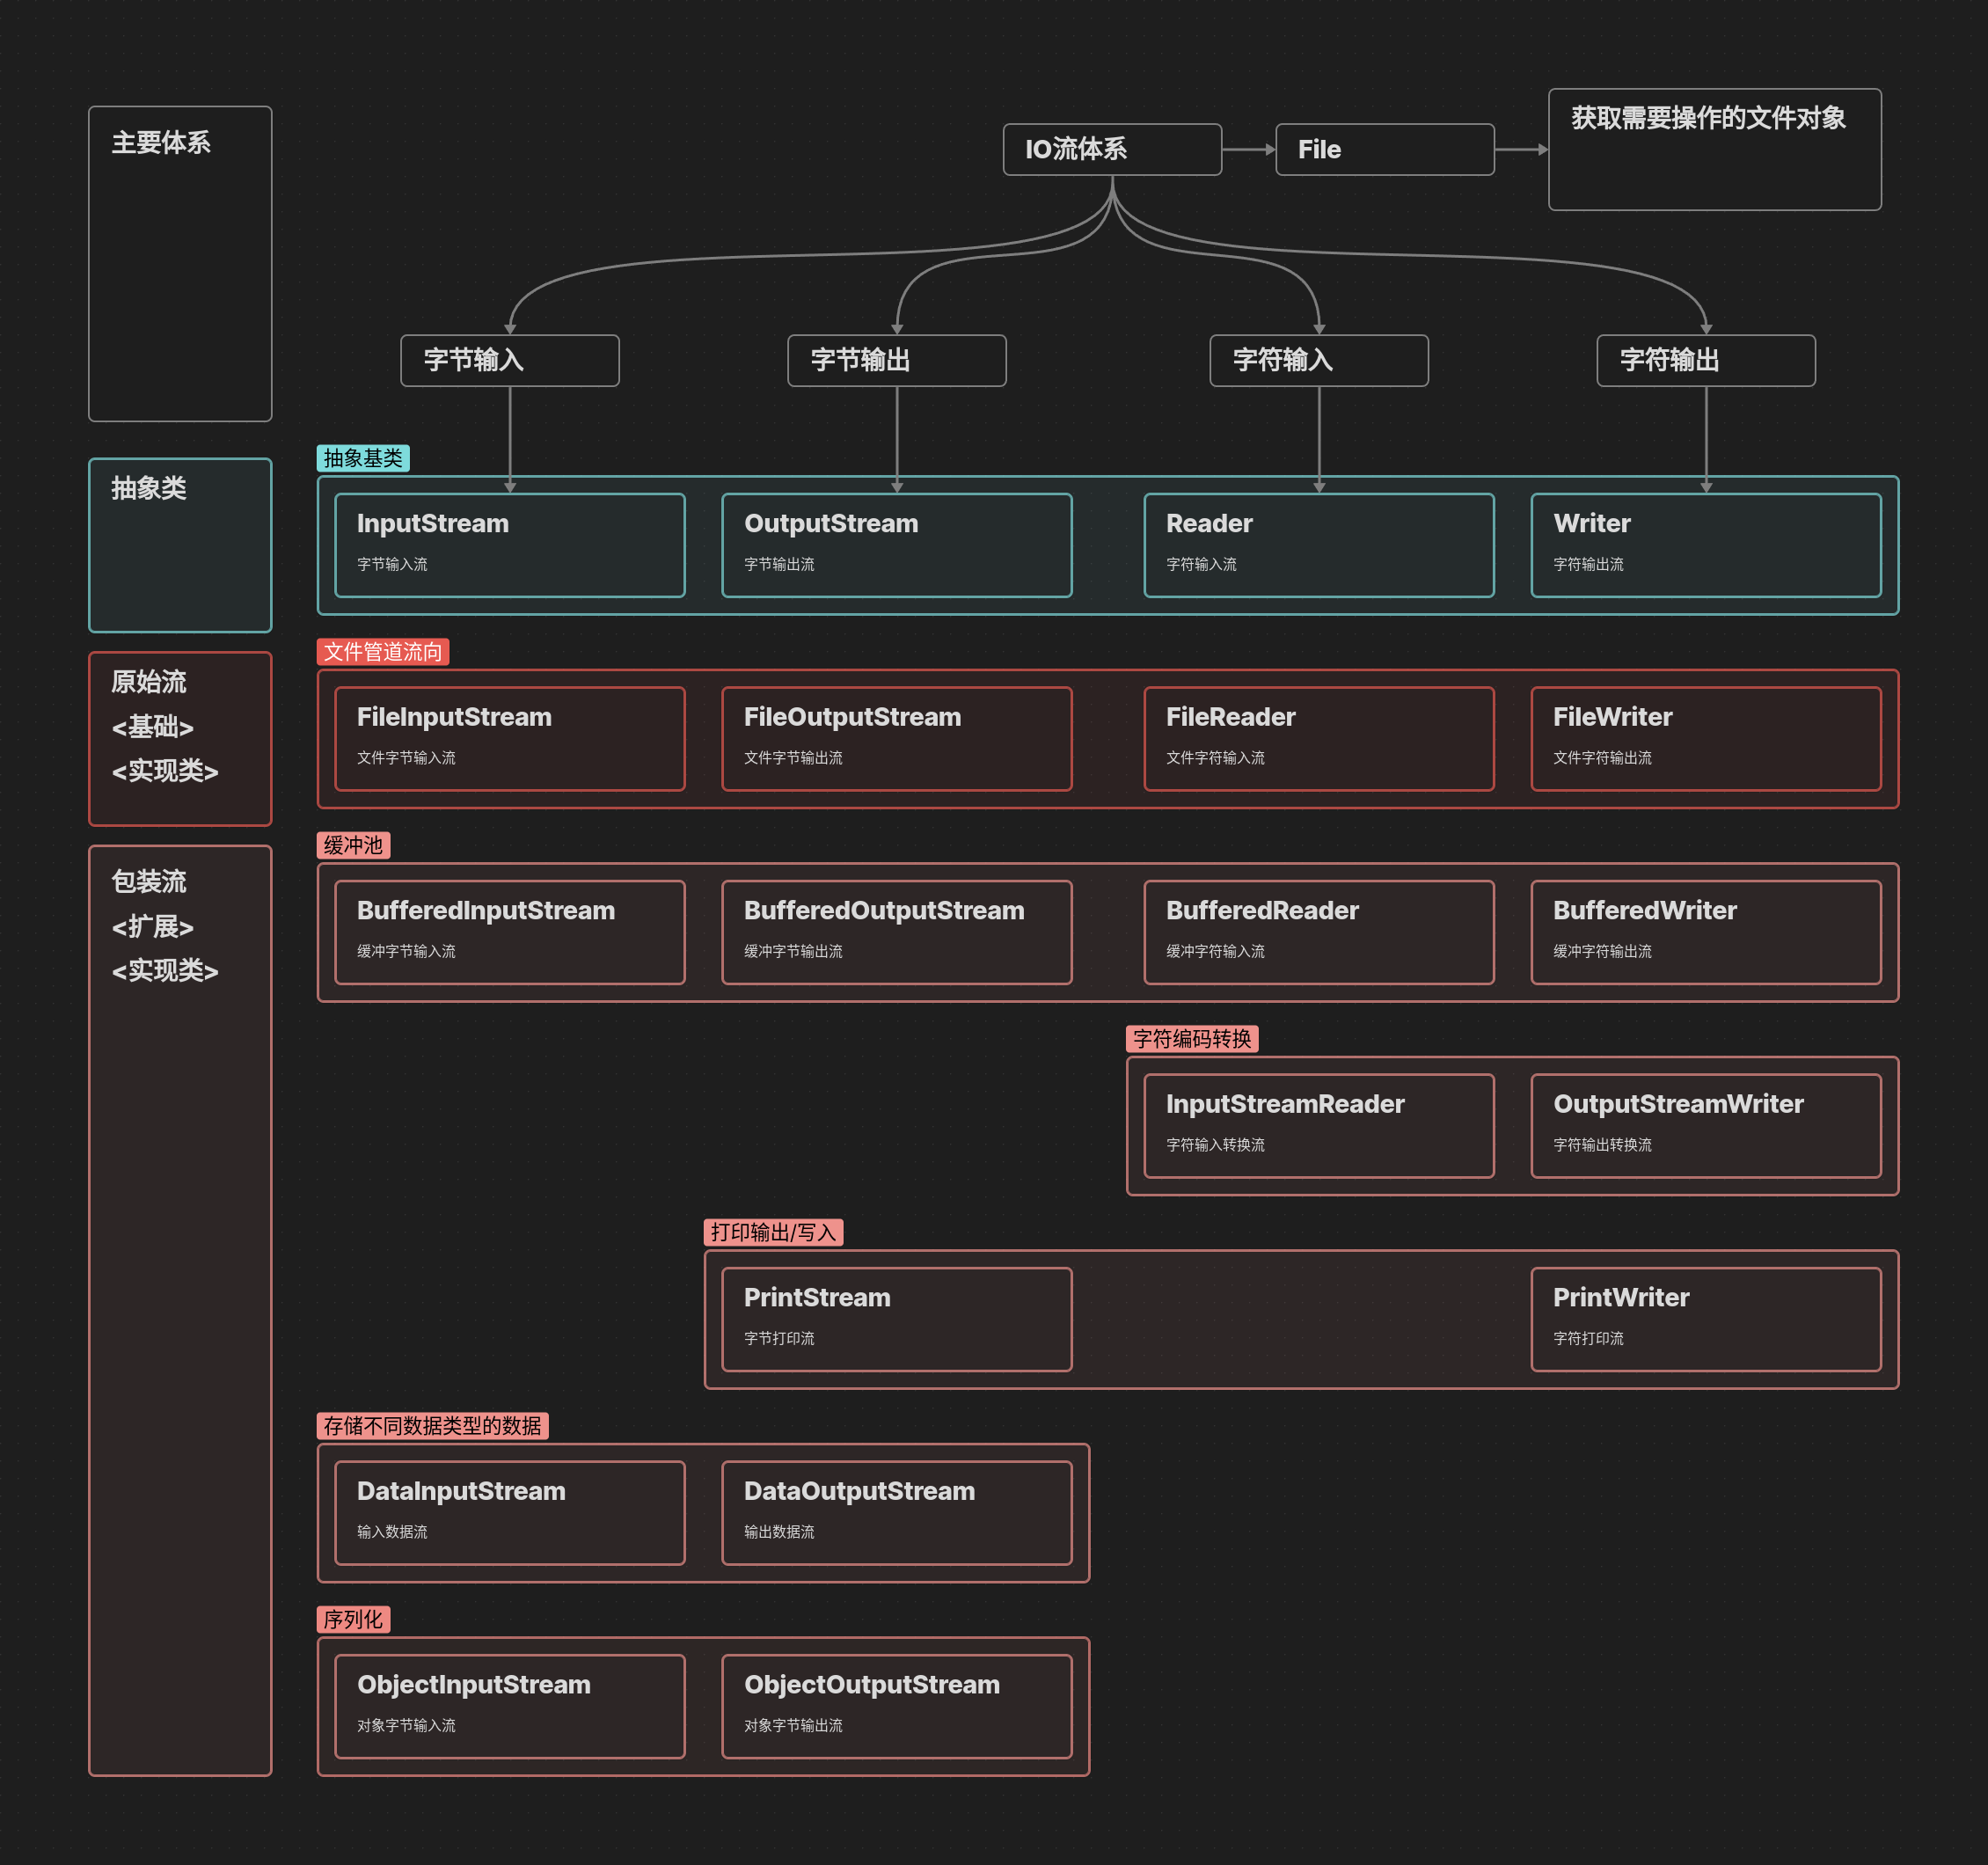Click the InputStream abstract class card
Viewport: 1988px width, 1865px height.
tap(509, 545)
